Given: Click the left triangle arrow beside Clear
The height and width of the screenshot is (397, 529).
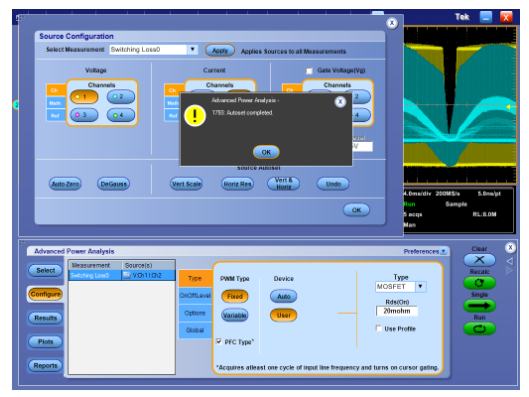Looking at the screenshot, I should (x=510, y=261).
